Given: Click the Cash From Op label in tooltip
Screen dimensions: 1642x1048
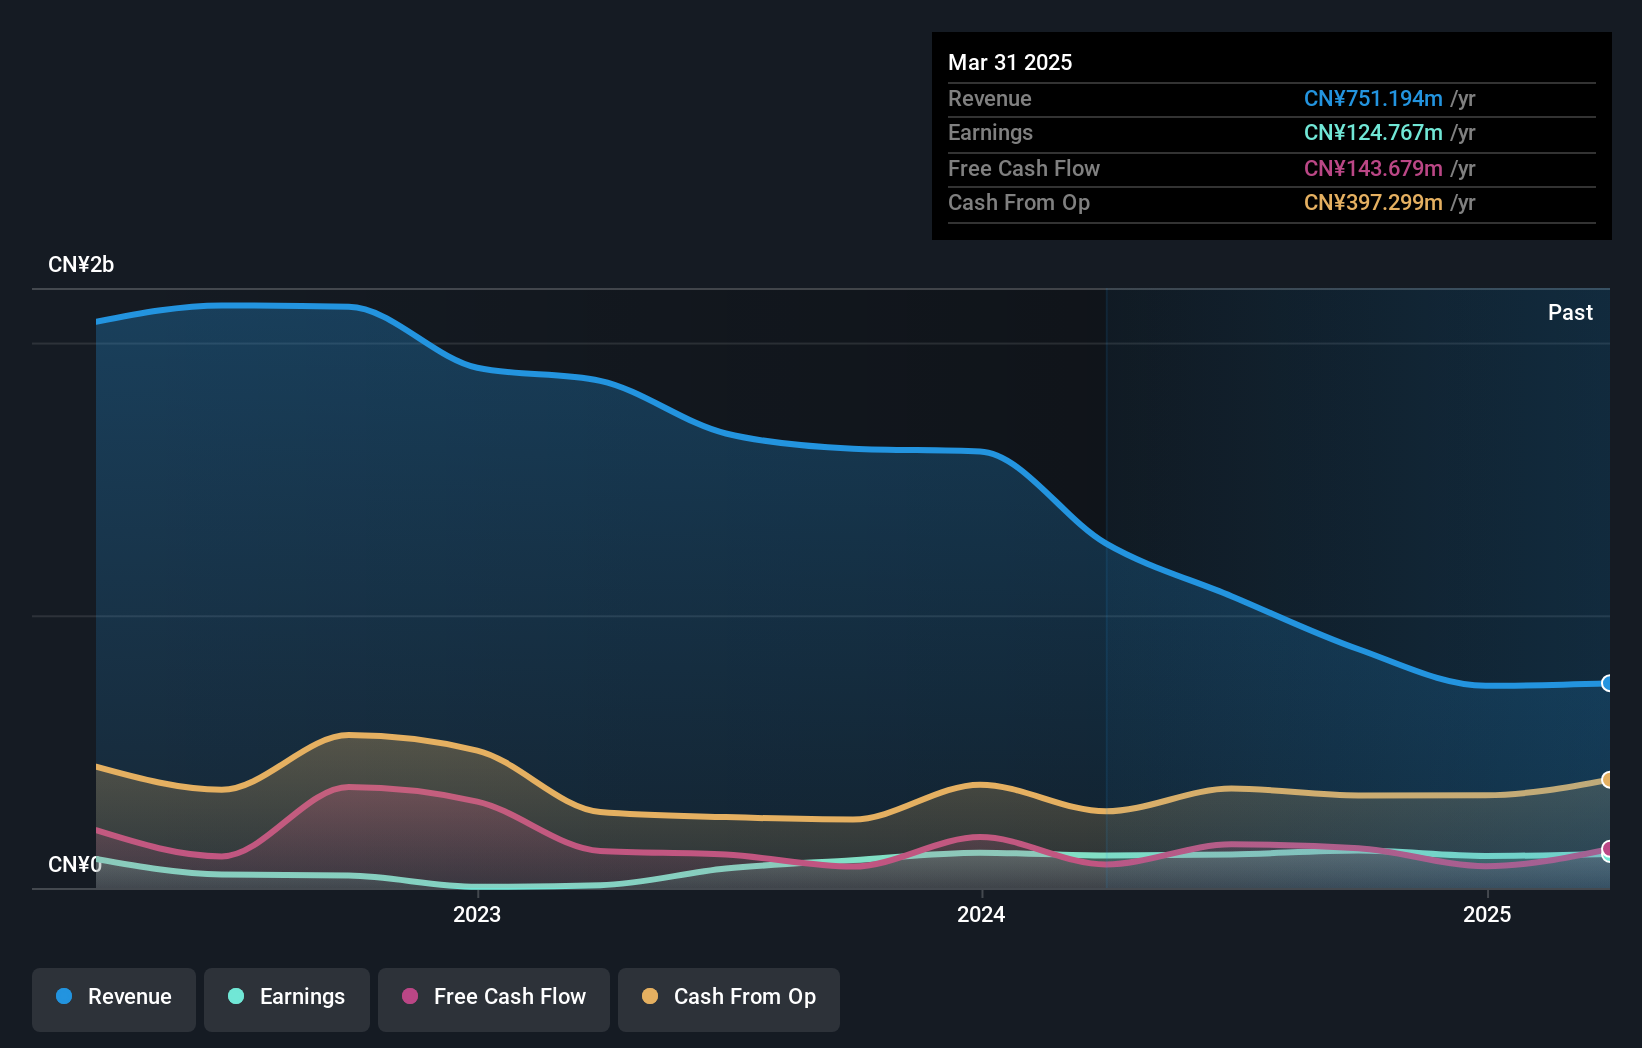Looking at the screenshot, I should pos(1019,202).
